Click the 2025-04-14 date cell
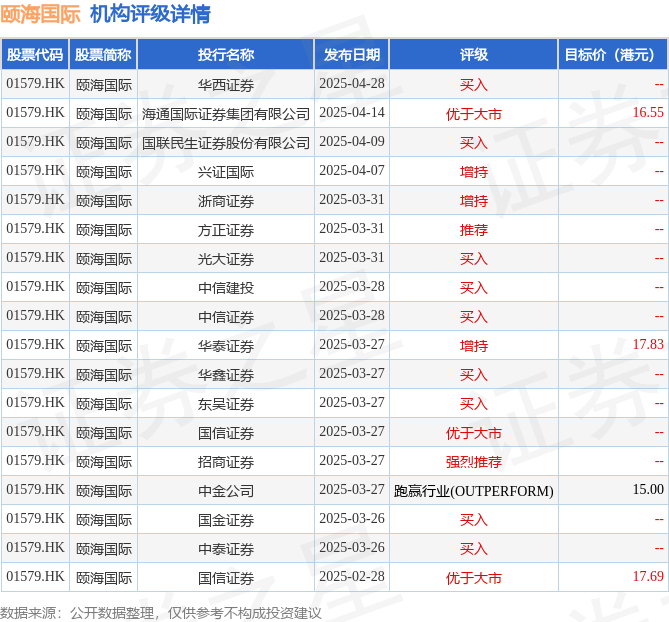Screen dimensions: 669x622 (x=352, y=113)
